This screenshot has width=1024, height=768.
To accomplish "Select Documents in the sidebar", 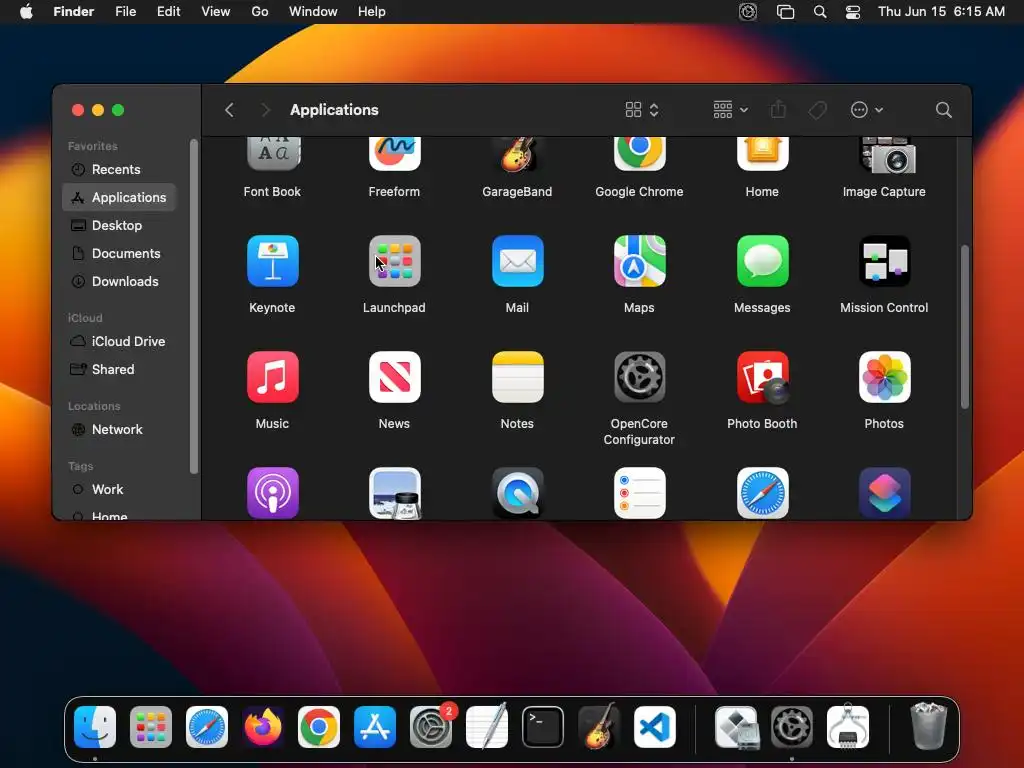I will tap(119, 253).
